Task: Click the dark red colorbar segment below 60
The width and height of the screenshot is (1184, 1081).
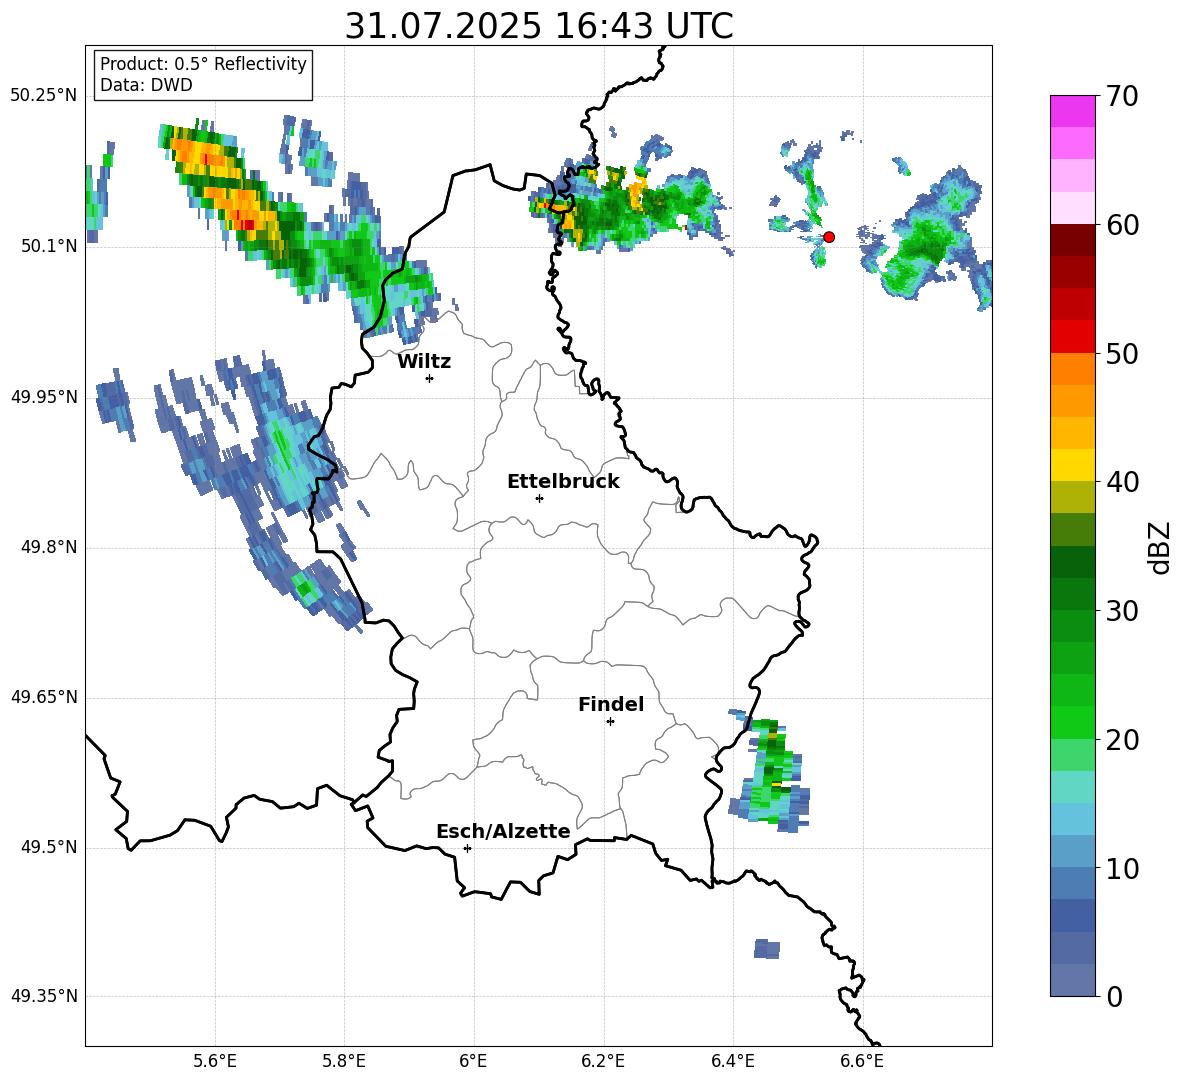Action: coord(1072,240)
